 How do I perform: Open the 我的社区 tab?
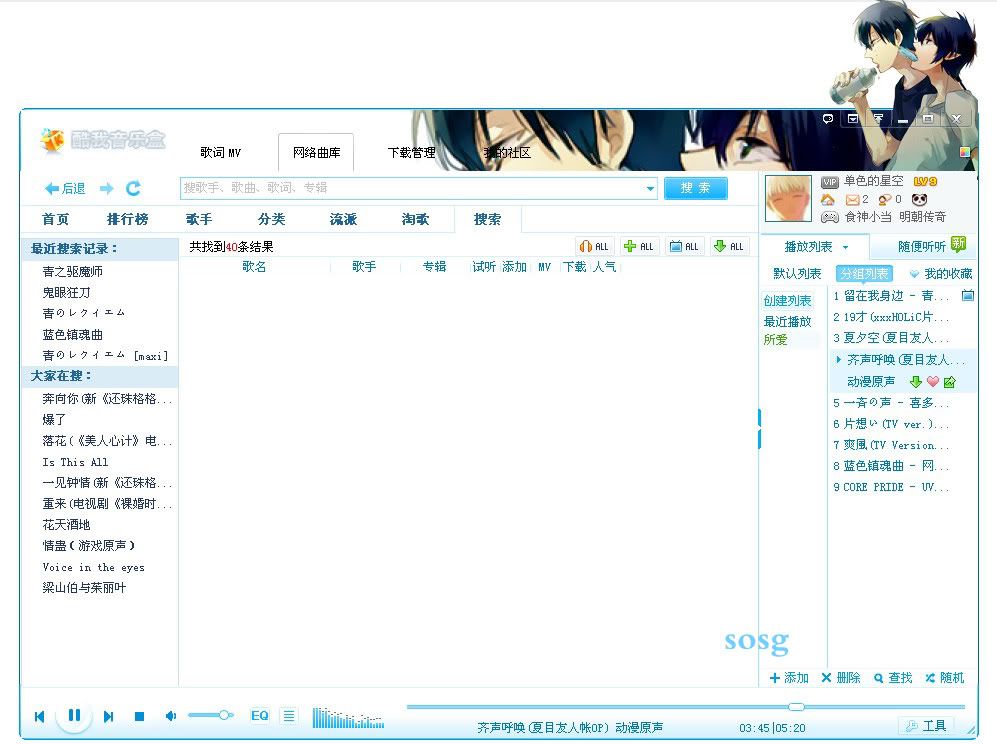tap(507, 153)
